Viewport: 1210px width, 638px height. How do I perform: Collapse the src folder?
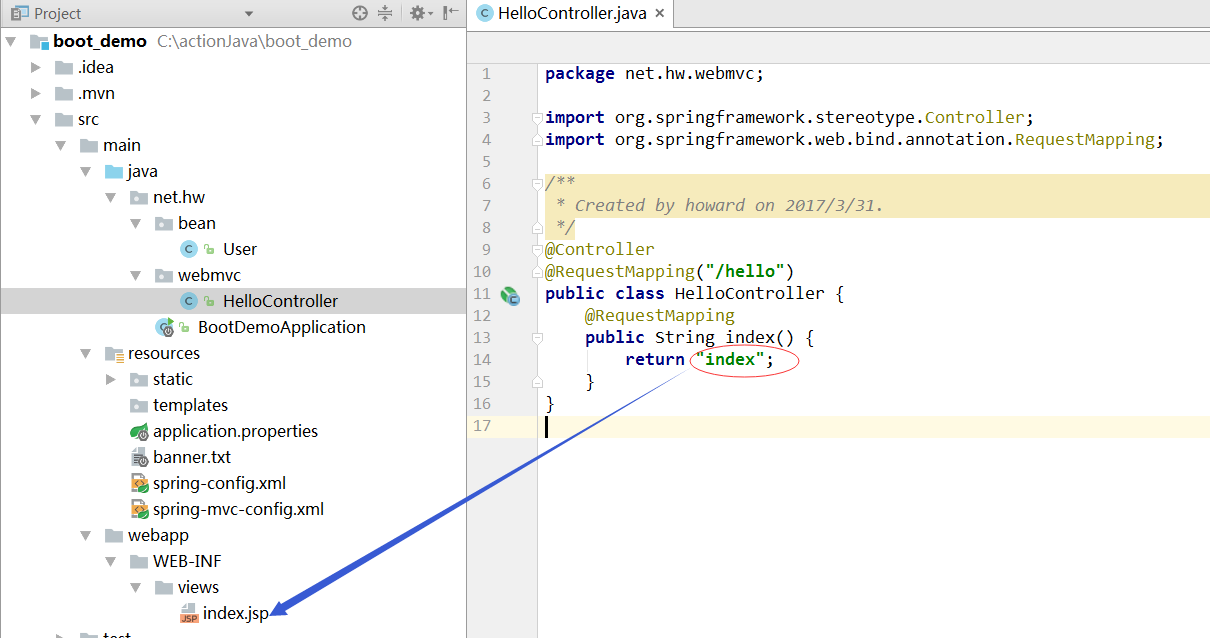[36, 119]
